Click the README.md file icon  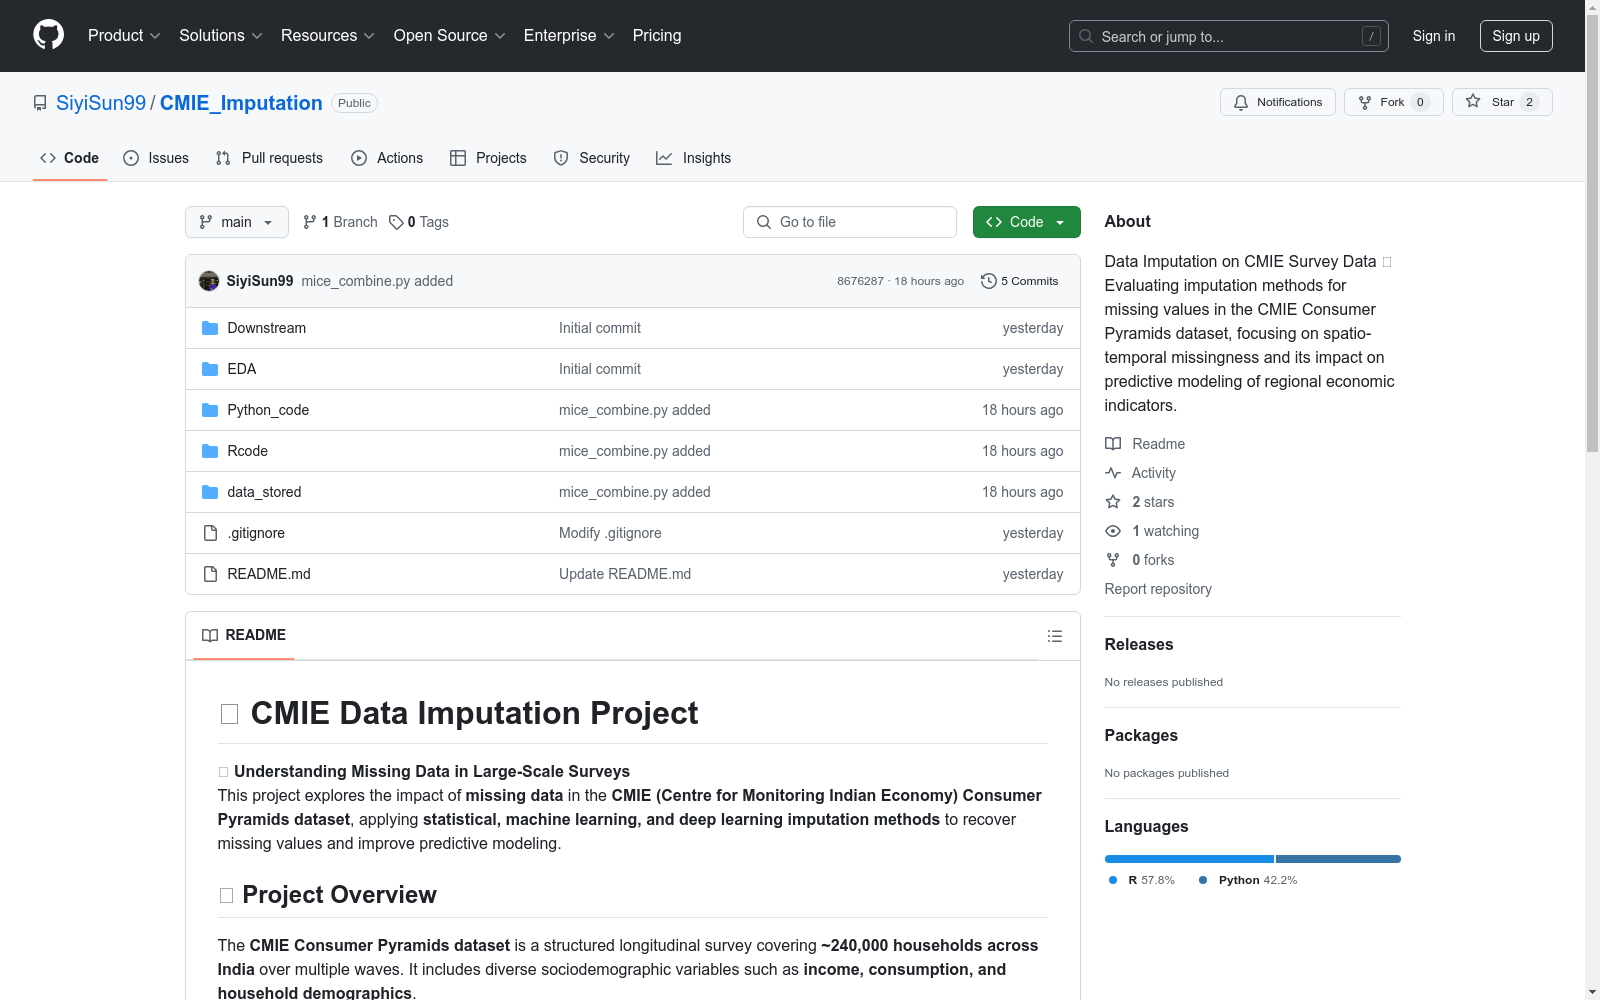click(x=210, y=574)
